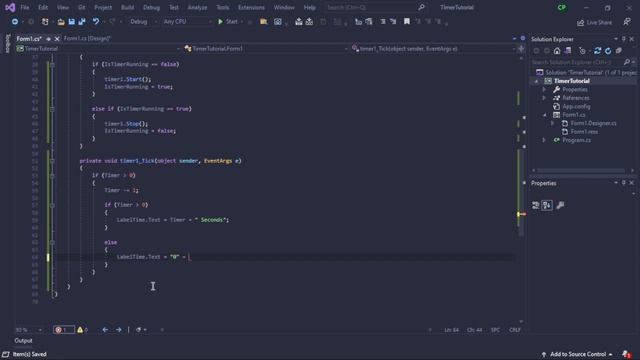Click Add to Source Control

(x=577, y=354)
